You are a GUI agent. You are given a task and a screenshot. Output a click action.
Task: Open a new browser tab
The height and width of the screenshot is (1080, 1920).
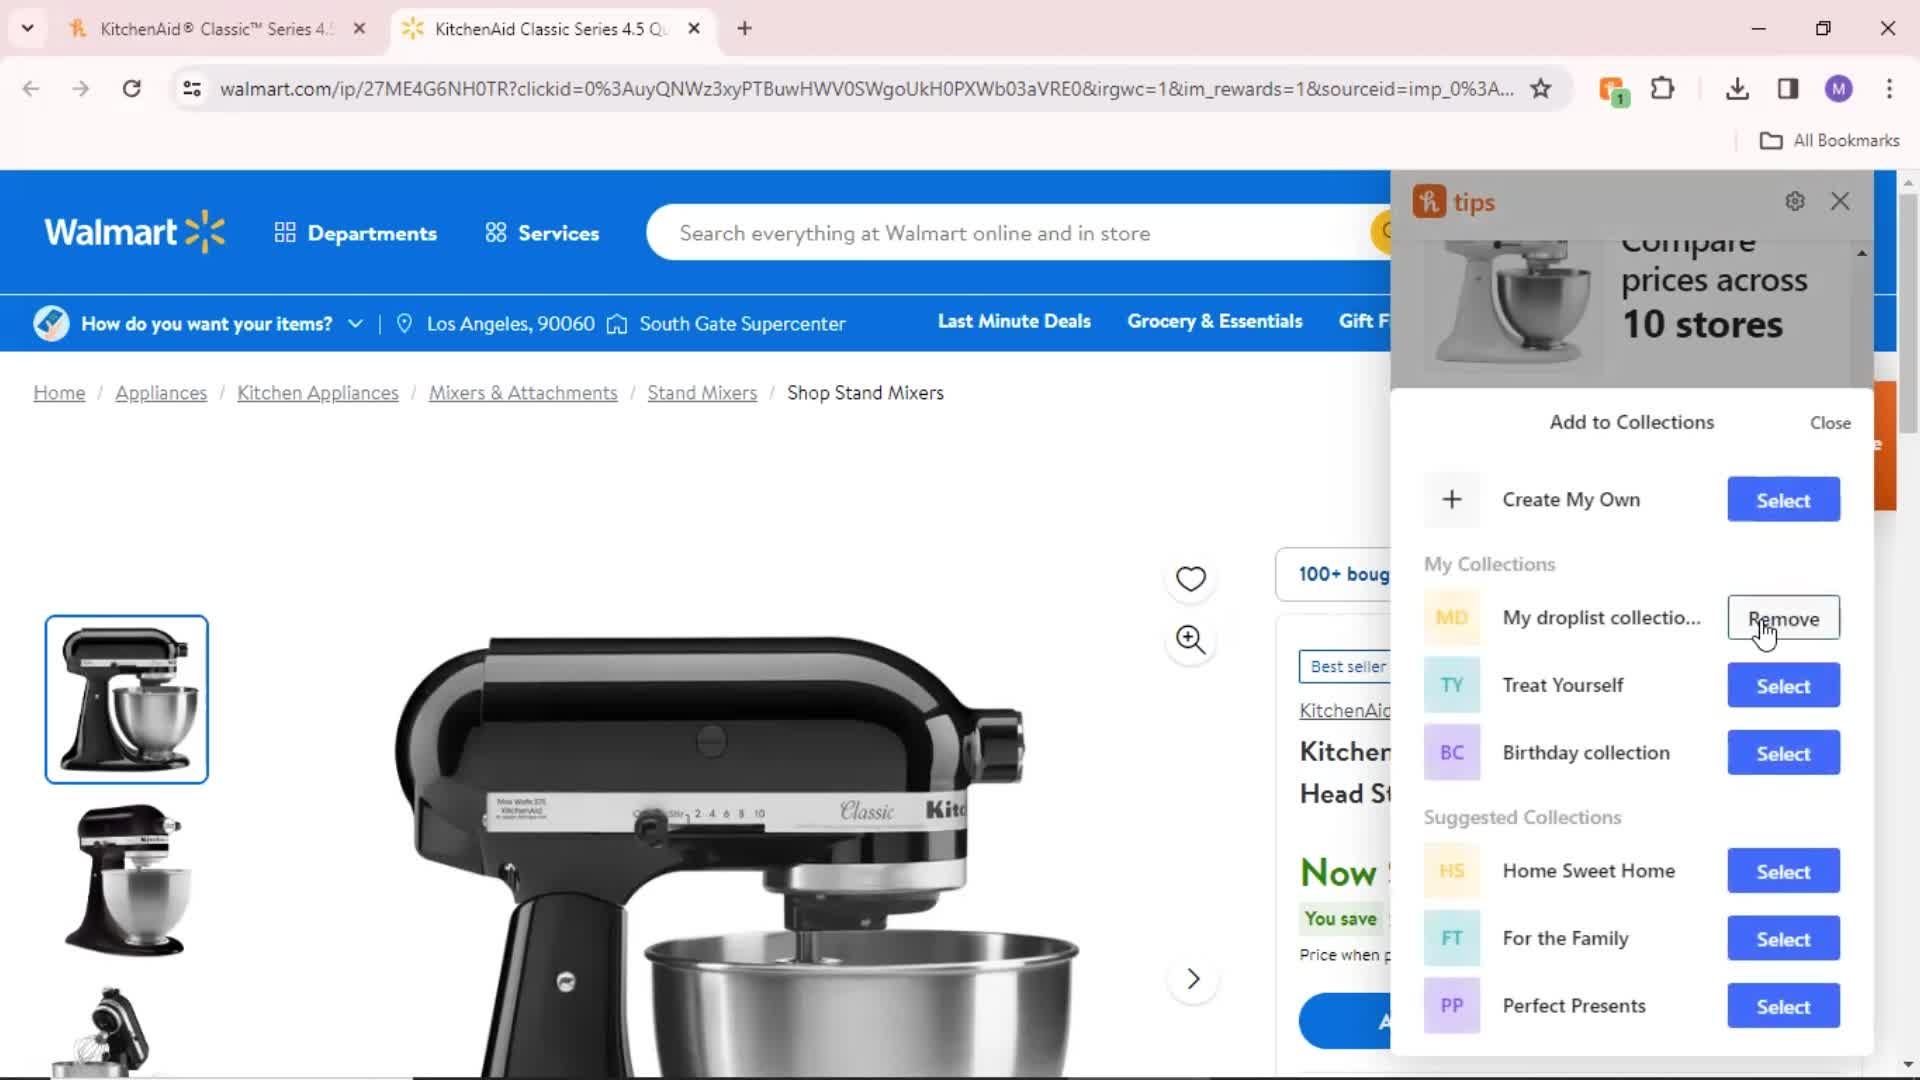[x=744, y=29]
